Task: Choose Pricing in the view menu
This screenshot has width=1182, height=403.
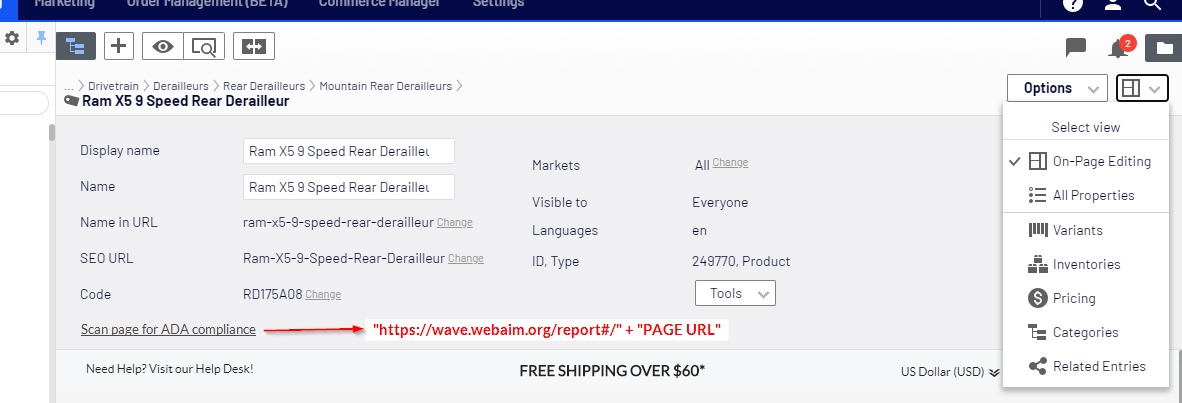Action: (x=1074, y=298)
